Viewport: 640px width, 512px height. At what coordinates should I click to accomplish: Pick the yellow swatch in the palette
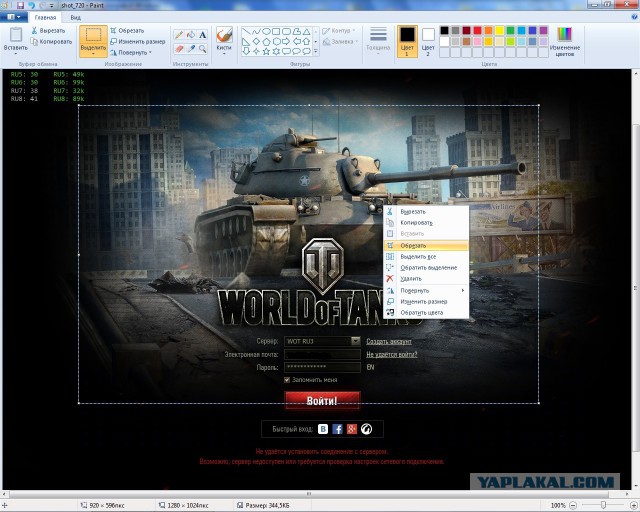tap(499, 30)
